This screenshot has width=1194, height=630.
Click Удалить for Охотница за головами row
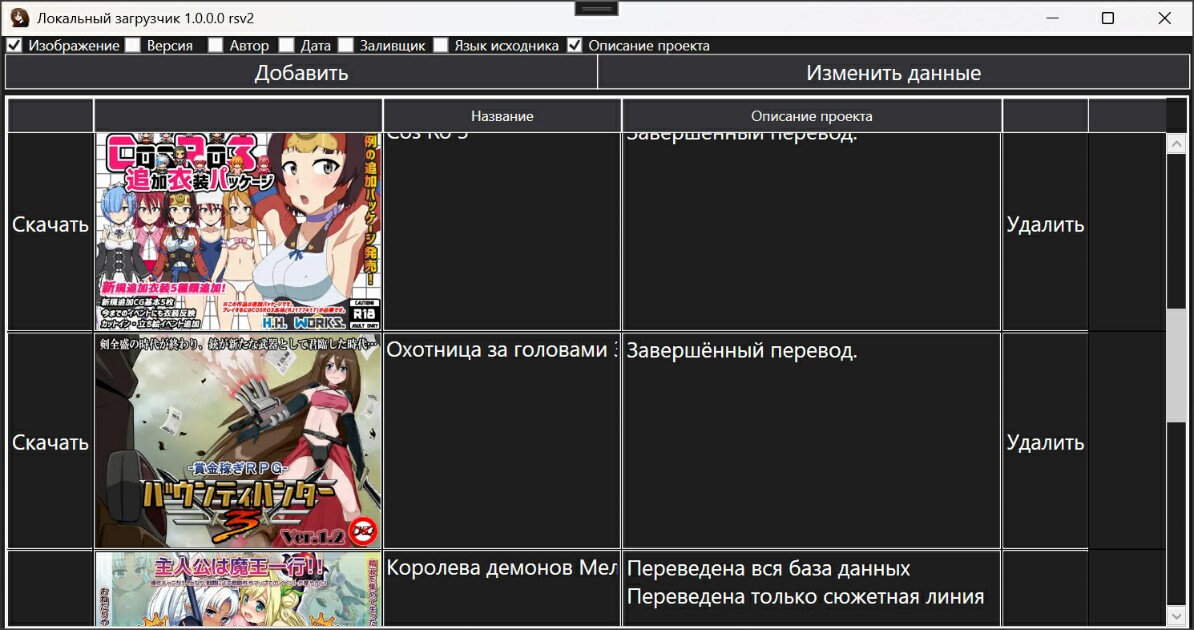1045,442
